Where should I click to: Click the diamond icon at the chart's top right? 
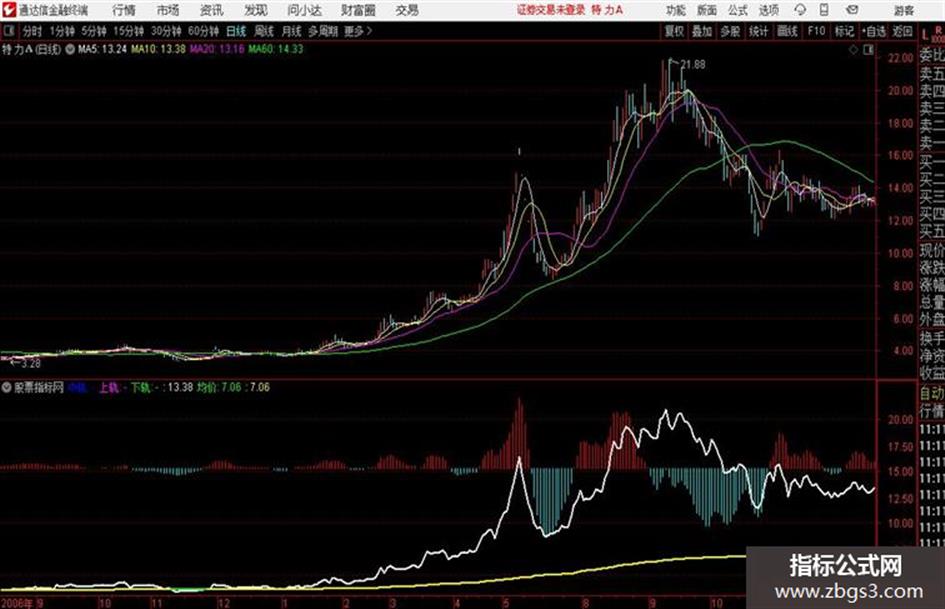pyautogui.click(x=853, y=50)
